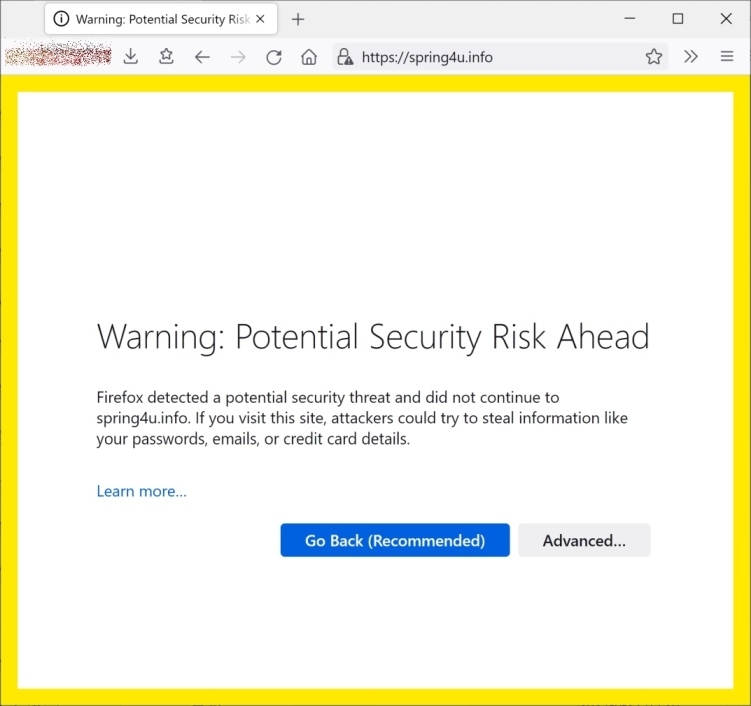Open the Downloads panel icon
This screenshot has width=751, height=706.
pyautogui.click(x=131, y=57)
